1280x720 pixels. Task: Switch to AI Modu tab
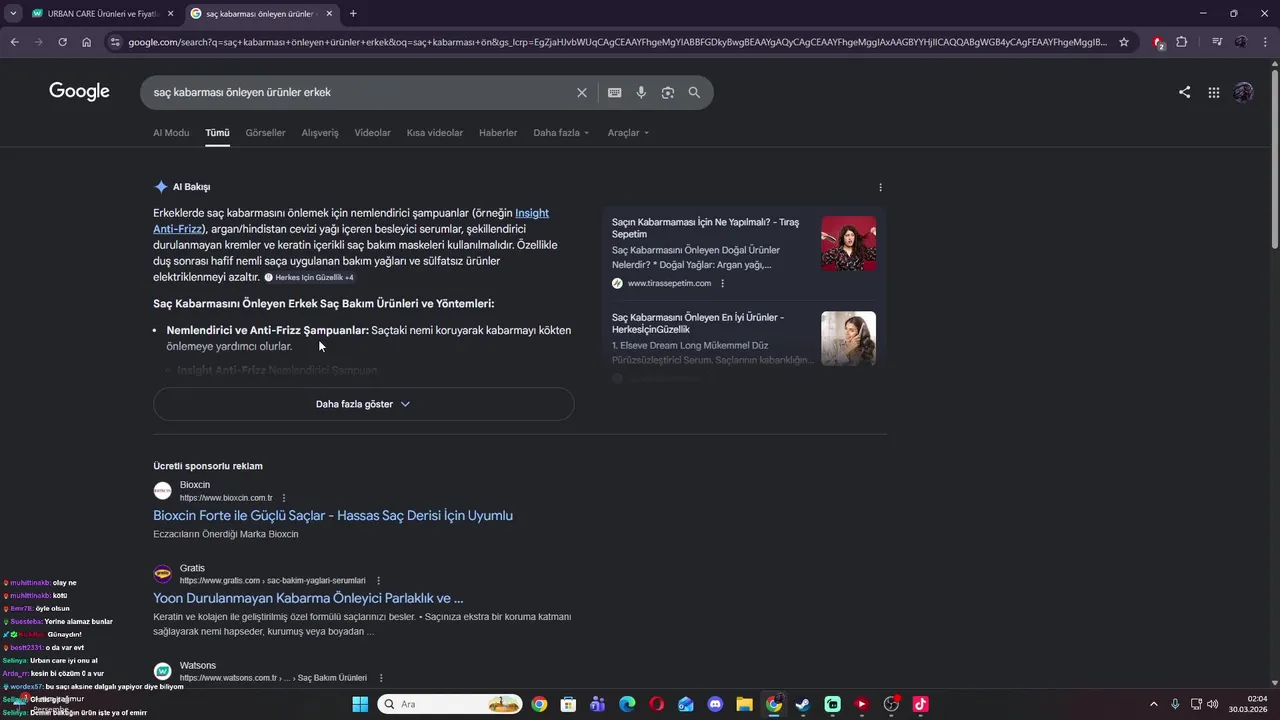tap(171, 133)
